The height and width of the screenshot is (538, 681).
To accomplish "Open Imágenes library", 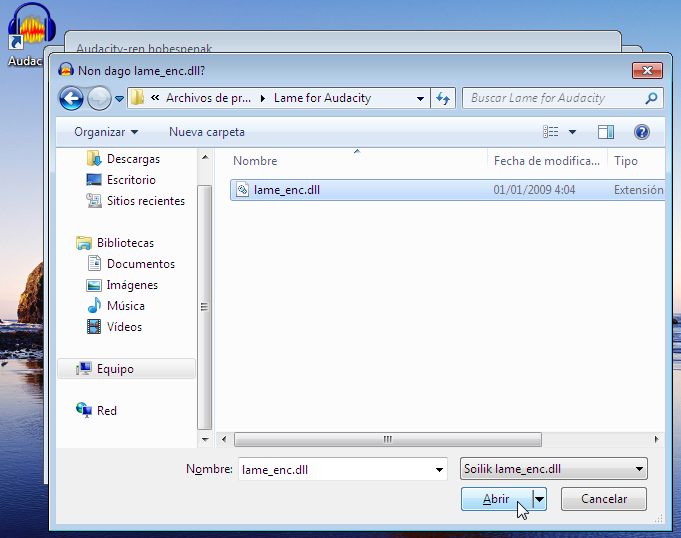I will click(x=132, y=285).
